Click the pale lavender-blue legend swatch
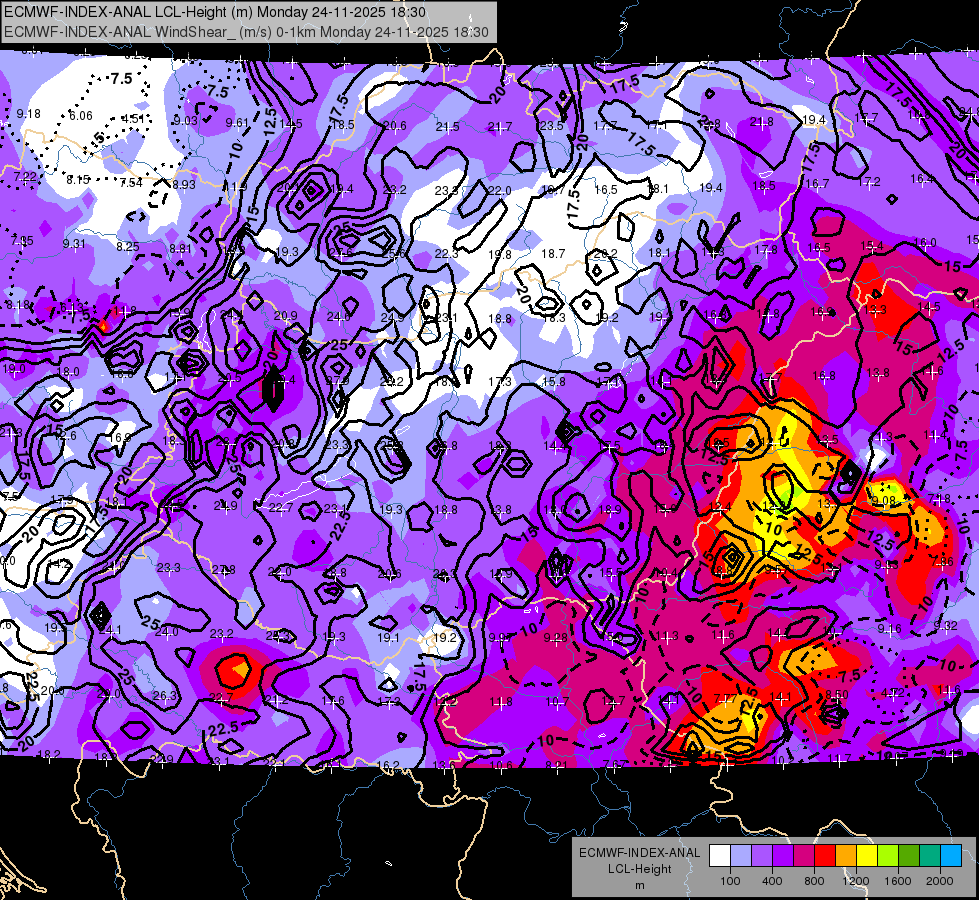The width and height of the screenshot is (979, 900). pos(741,856)
